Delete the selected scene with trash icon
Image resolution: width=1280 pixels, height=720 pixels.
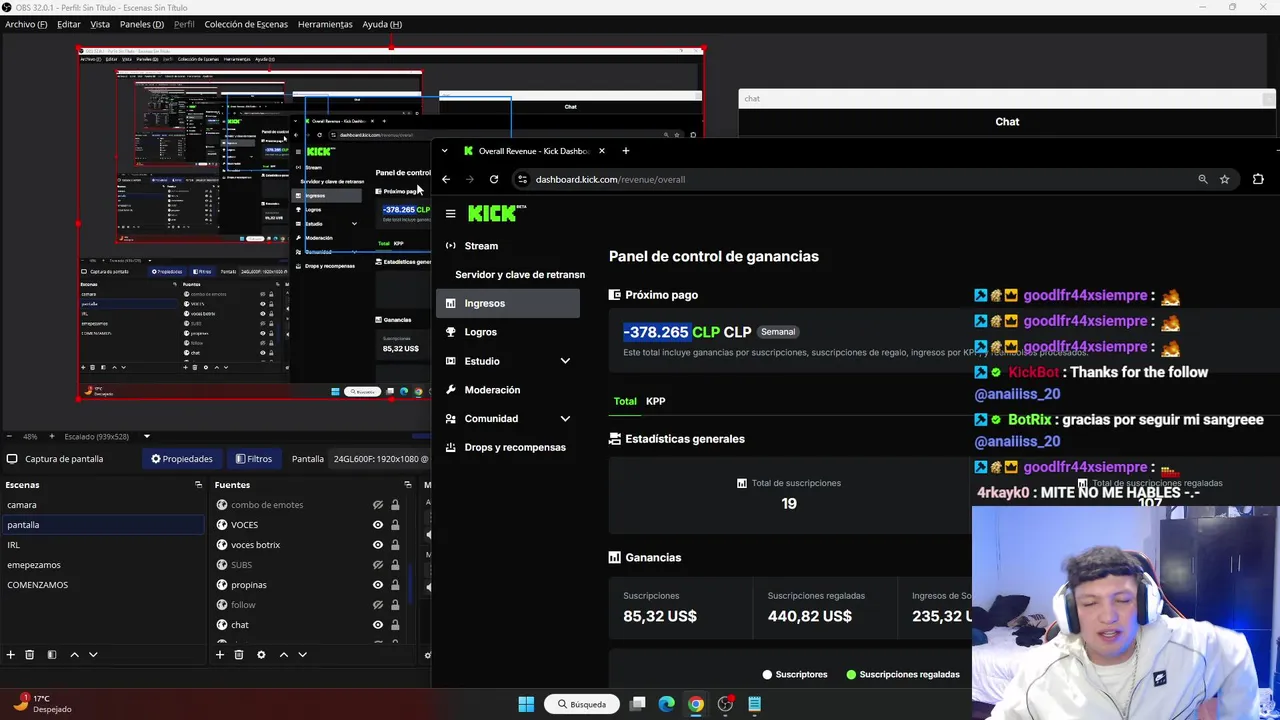(x=30, y=655)
